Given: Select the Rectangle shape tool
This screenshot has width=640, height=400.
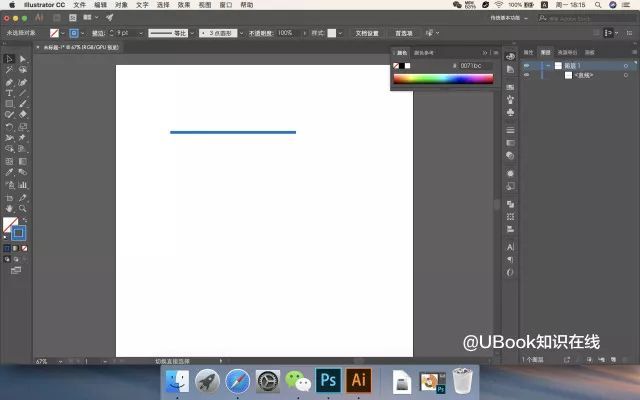Looking at the screenshot, I should coord(9,104).
